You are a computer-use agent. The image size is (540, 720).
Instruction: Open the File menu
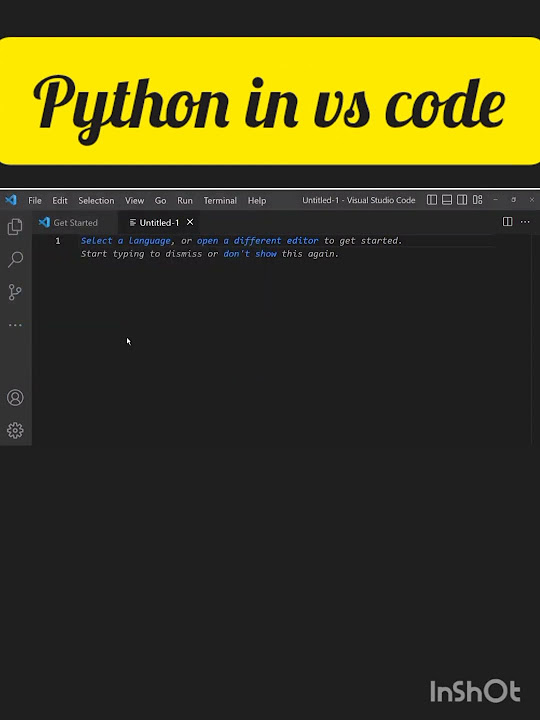point(35,201)
